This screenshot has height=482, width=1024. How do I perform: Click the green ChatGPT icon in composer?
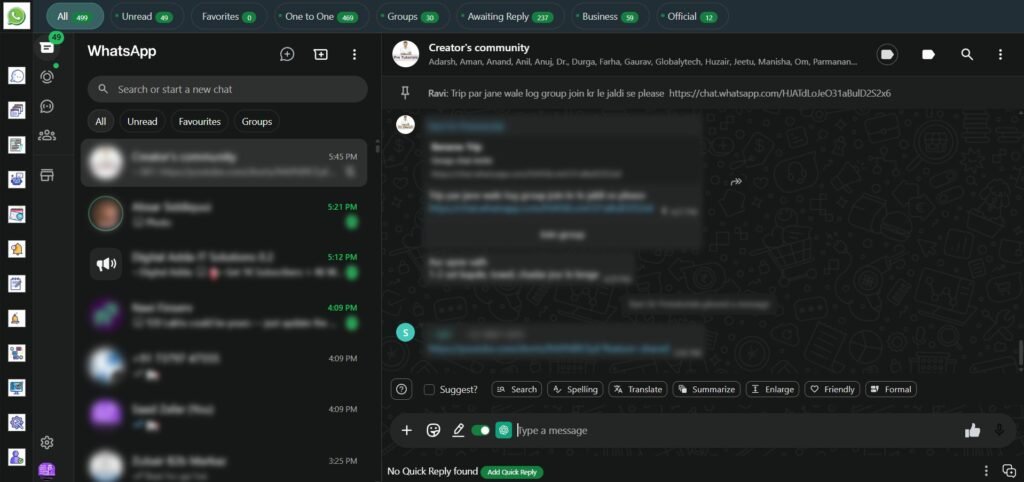tap(504, 430)
